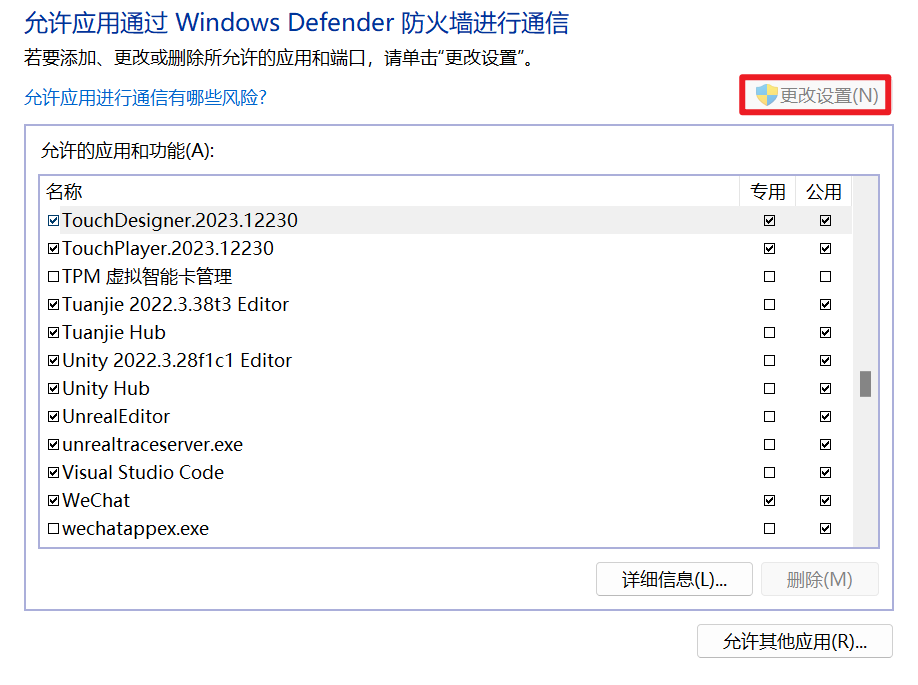Toggle WeChat name checkbox
This screenshot has height=685, width=918.
(x=53, y=501)
